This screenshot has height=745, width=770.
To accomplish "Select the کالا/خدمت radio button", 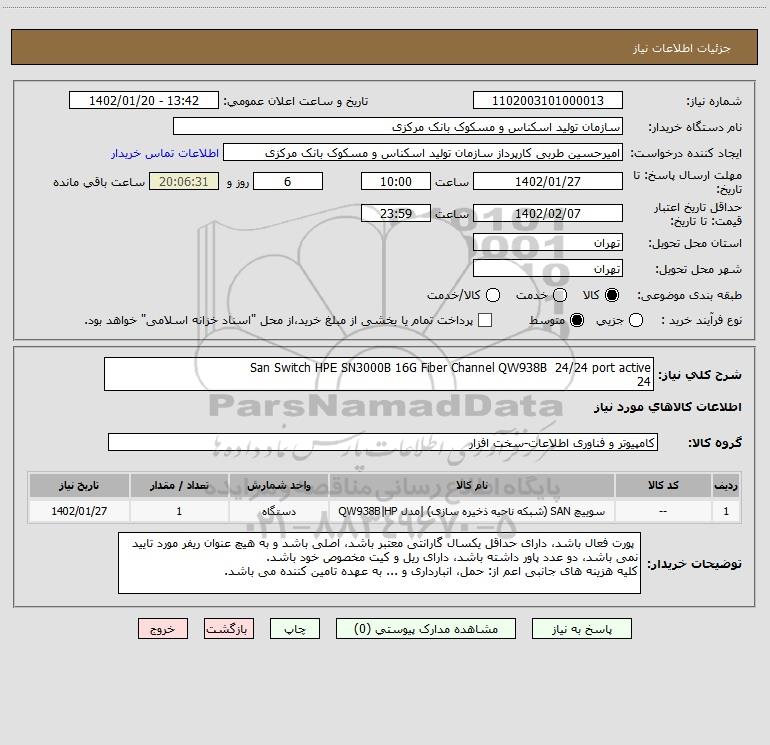I will [493, 295].
